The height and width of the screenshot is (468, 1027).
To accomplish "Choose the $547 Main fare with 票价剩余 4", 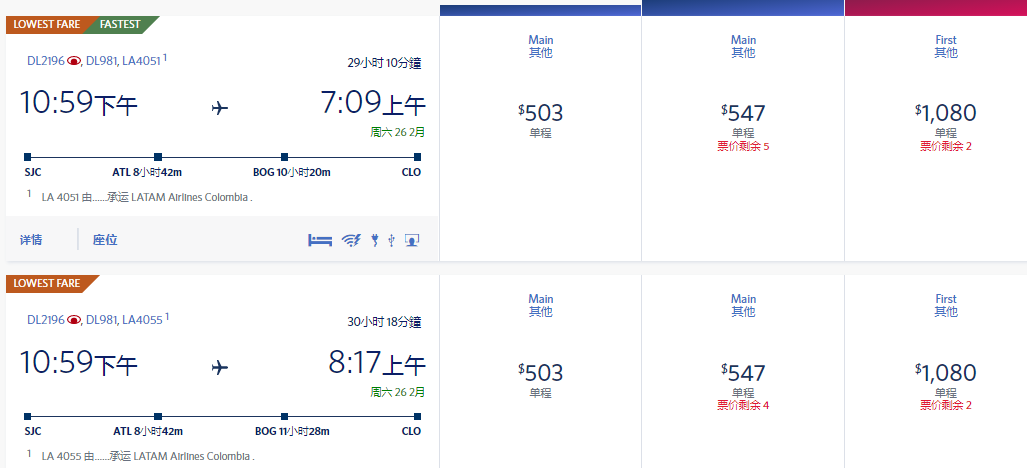I will [743, 373].
